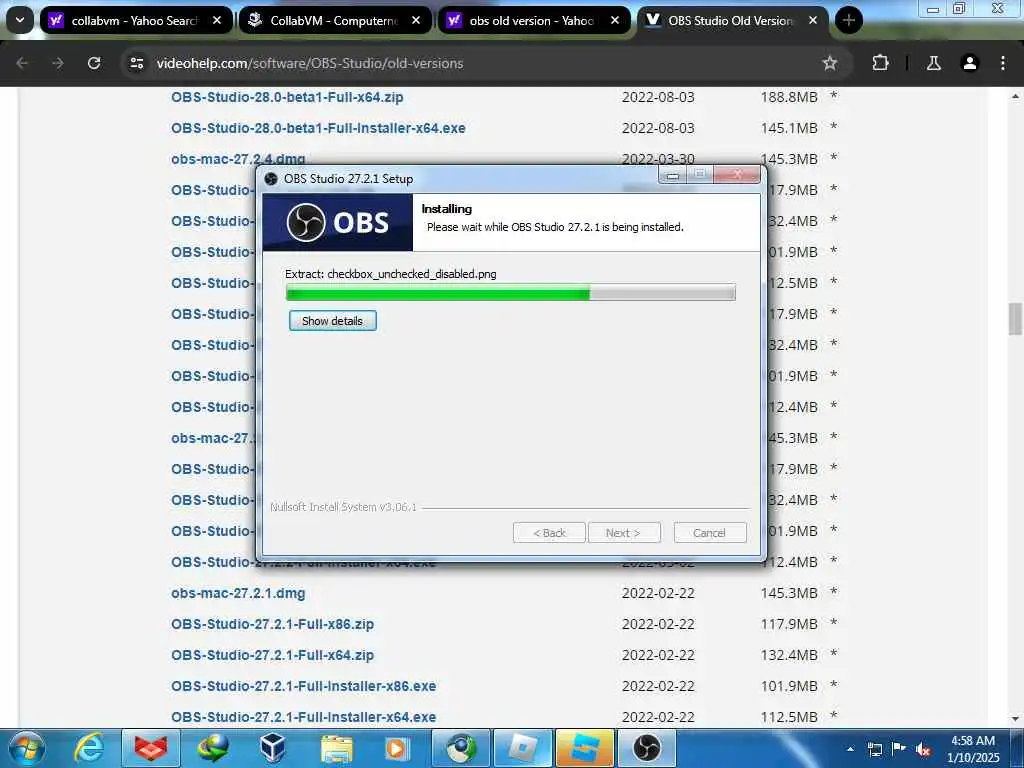Click the Extract: checkbox_unchecked_disabled.png status text
The height and width of the screenshot is (768, 1024).
391,274
